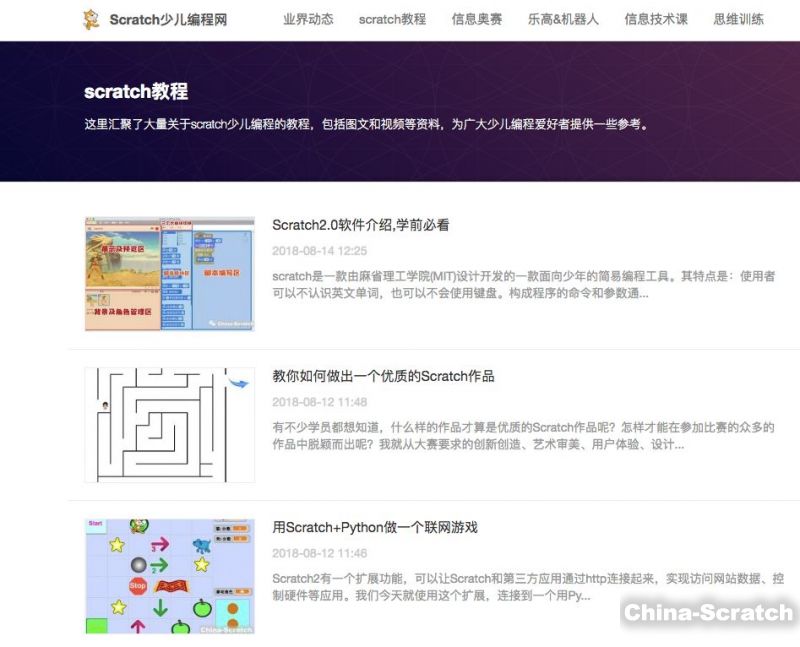Click the scratch教程 banner heading
The image size is (800, 647).
click(x=136, y=92)
